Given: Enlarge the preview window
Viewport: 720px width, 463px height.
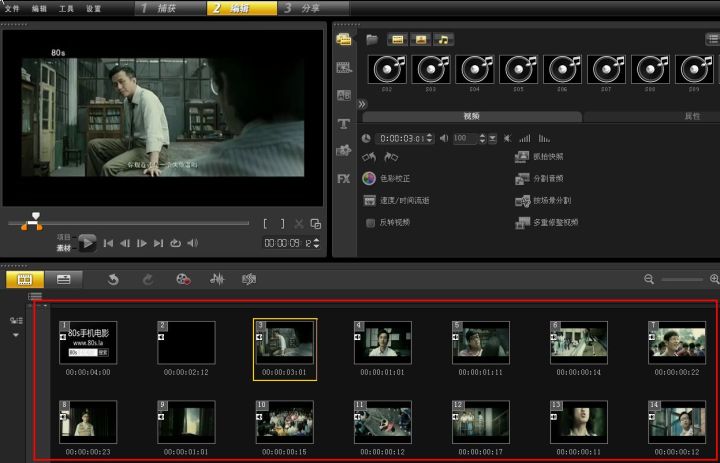Looking at the screenshot, I should click(x=315, y=224).
